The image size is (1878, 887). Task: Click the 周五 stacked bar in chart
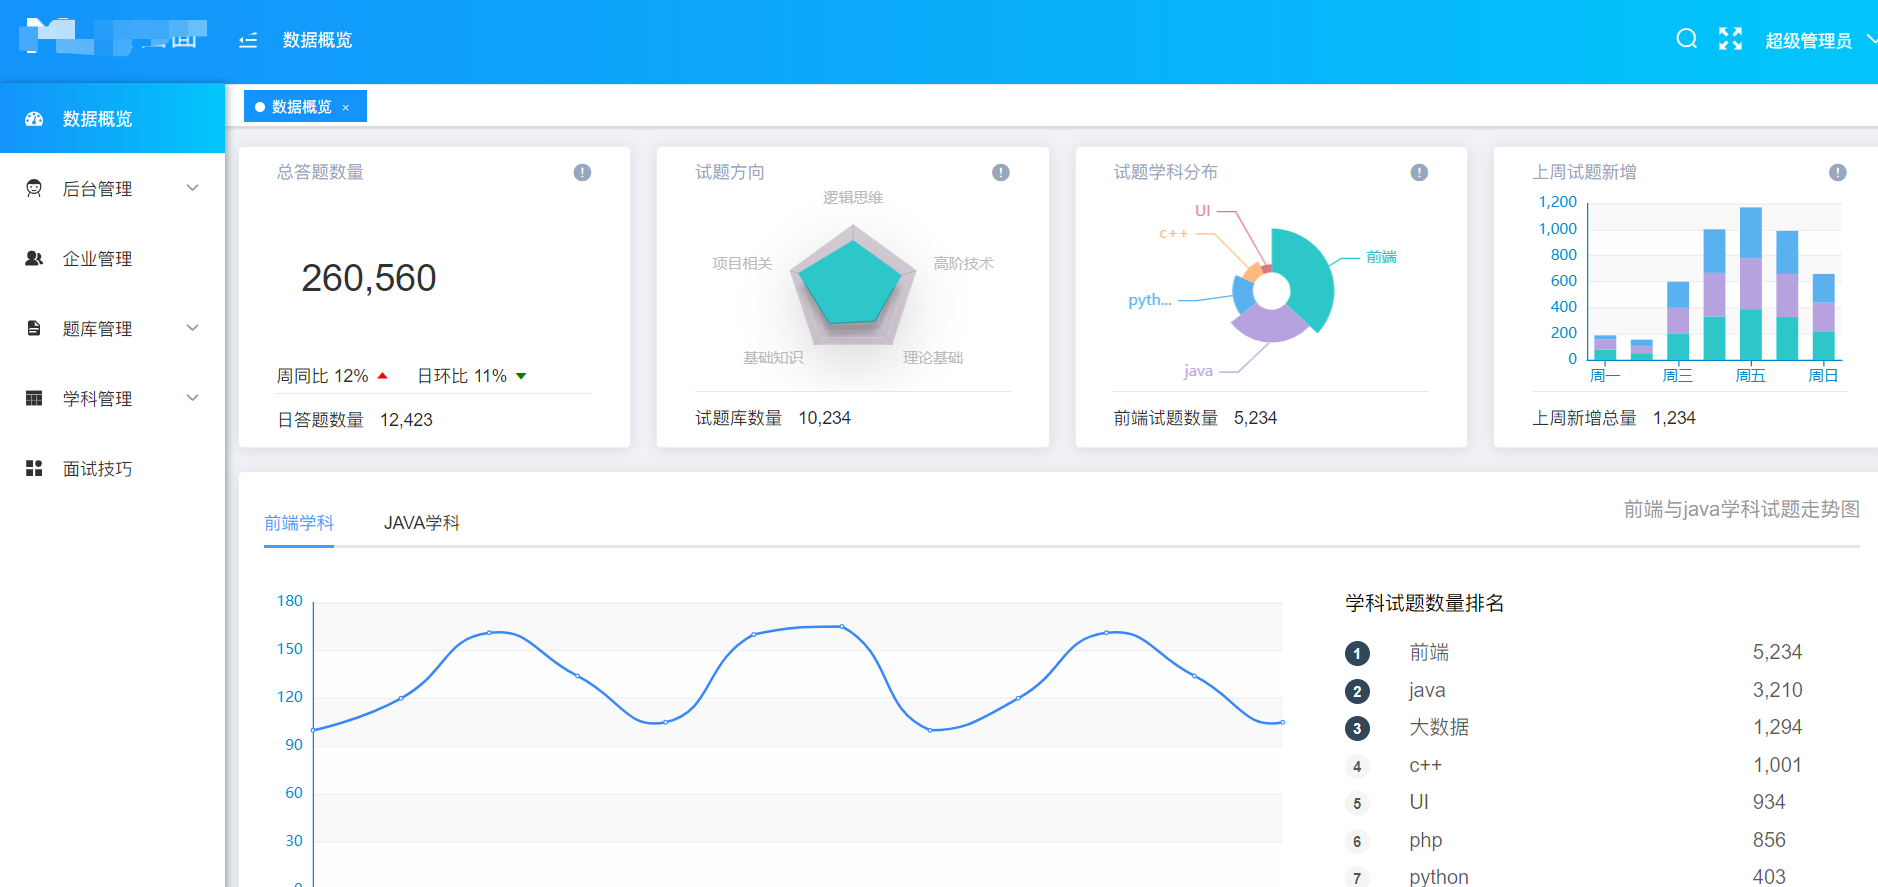(1750, 284)
